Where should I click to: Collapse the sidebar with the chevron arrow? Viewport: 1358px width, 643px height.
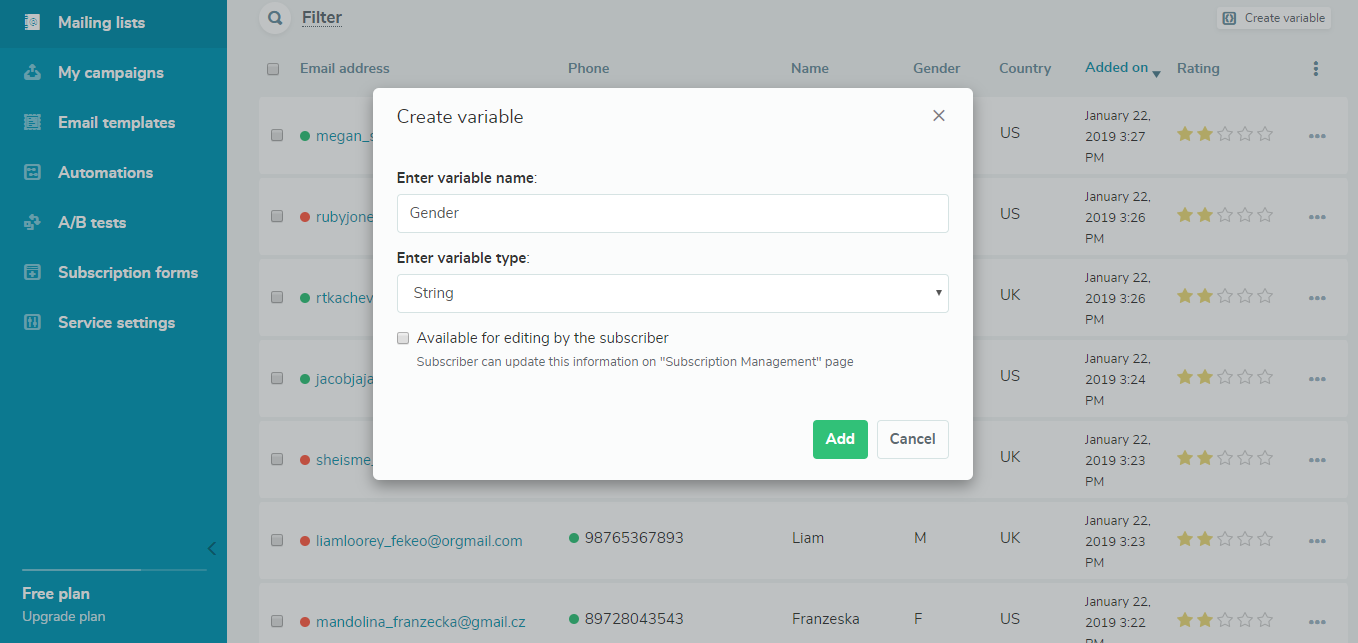[x=211, y=548]
